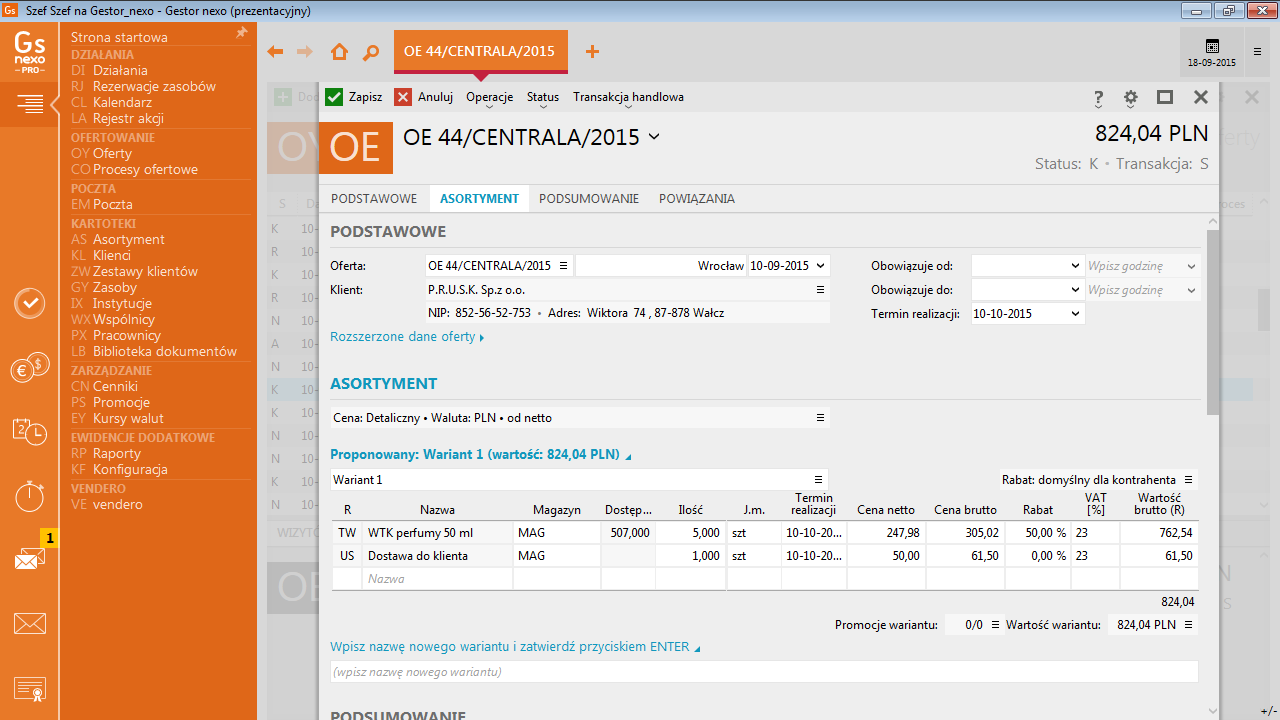The height and width of the screenshot is (720, 1280).
Task: Open the calendar date 18-09-2015 button
Action: point(1212,52)
